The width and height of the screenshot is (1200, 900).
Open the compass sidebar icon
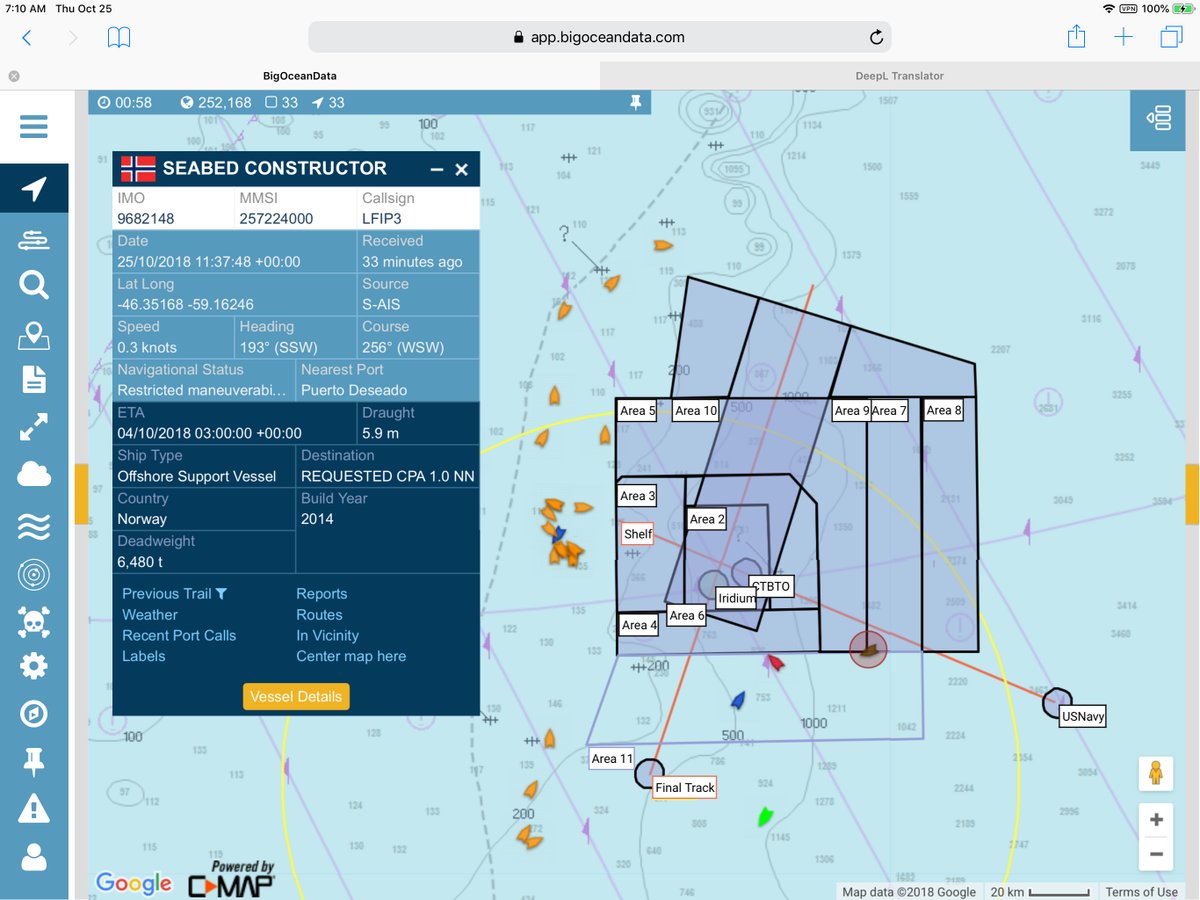pyautogui.click(x=33, y=714)
